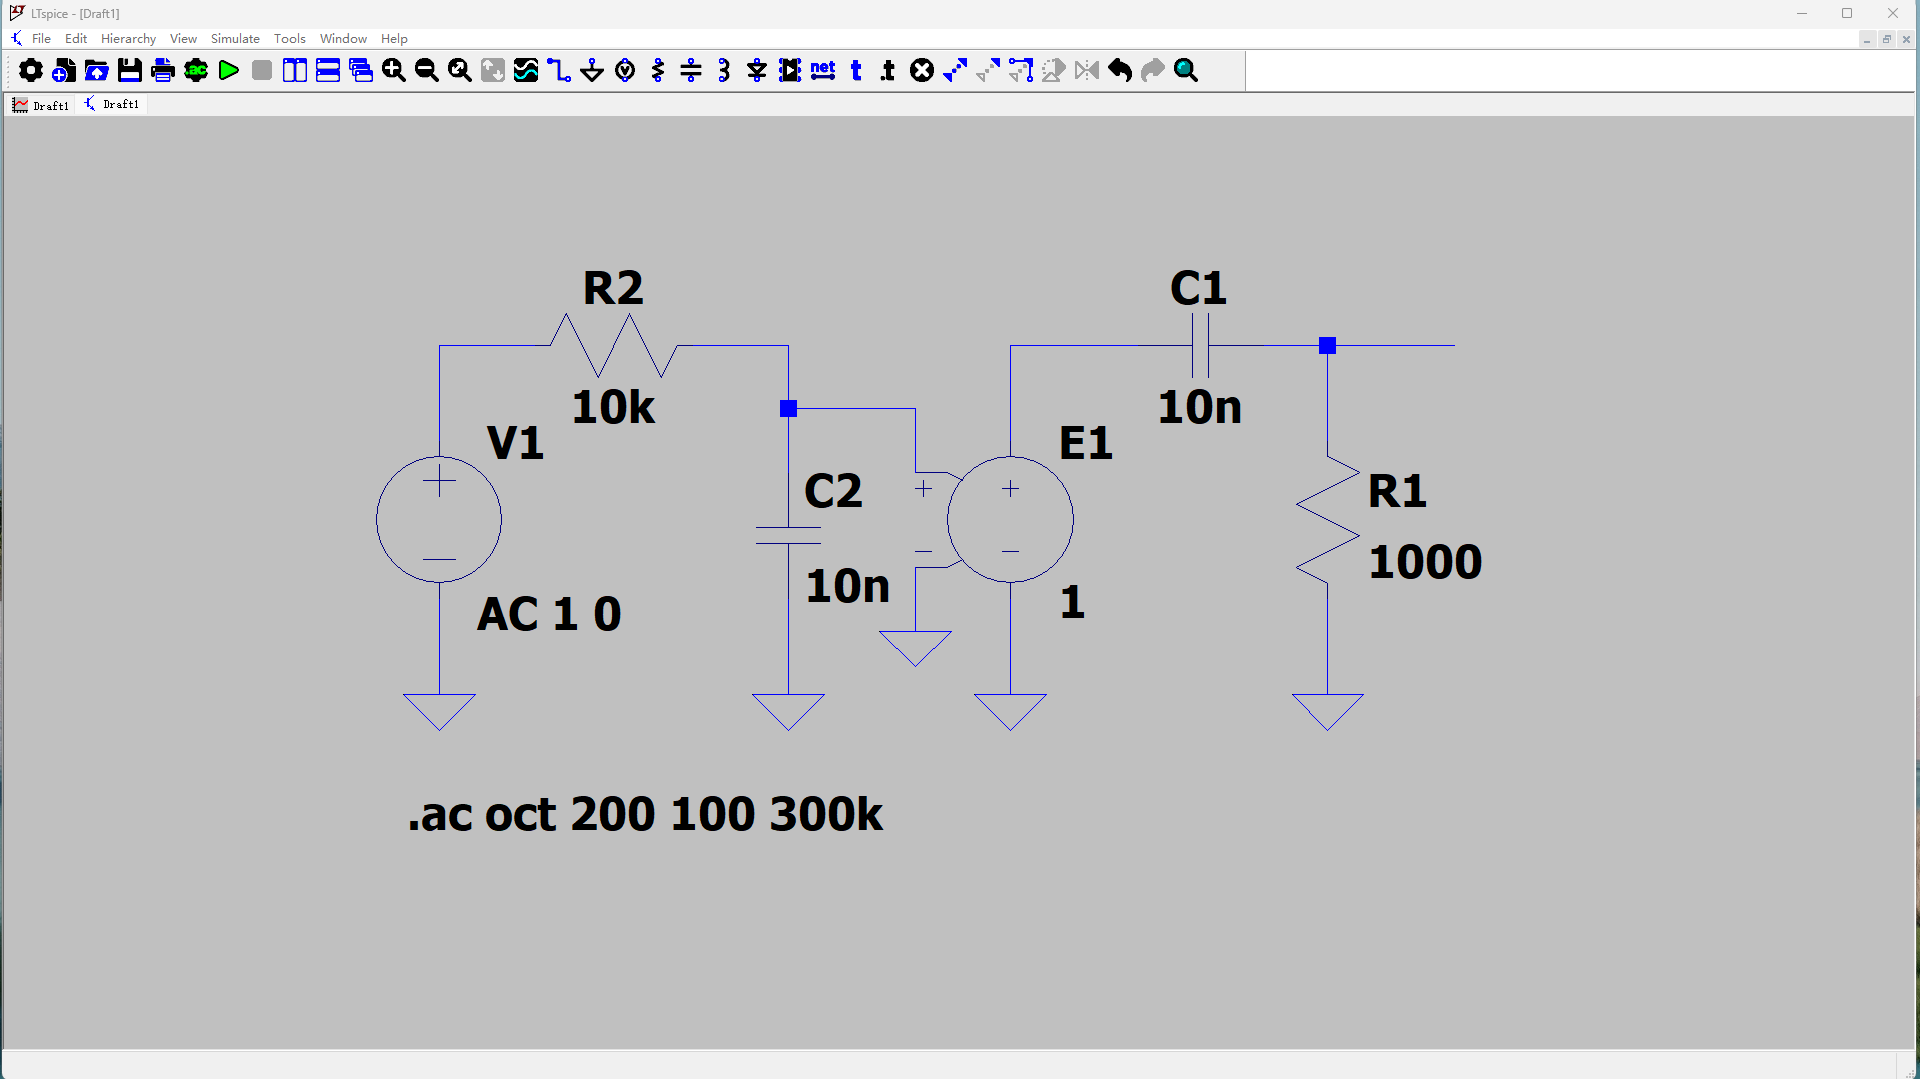Click the Undo arrow icon
Screen dimensions: 1920x1080
[x=1120, y=70]
